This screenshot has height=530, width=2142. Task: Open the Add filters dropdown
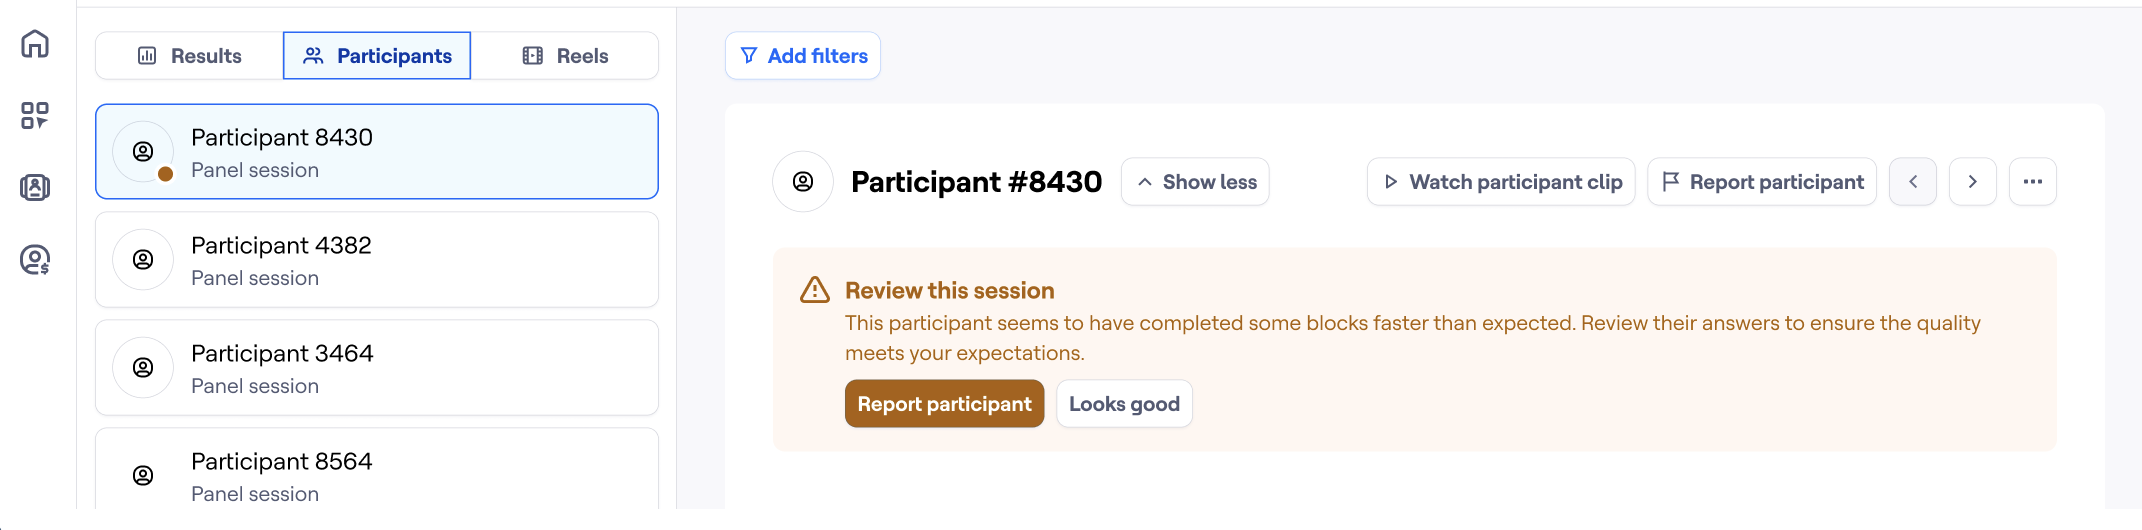click(x=803, y=56)
